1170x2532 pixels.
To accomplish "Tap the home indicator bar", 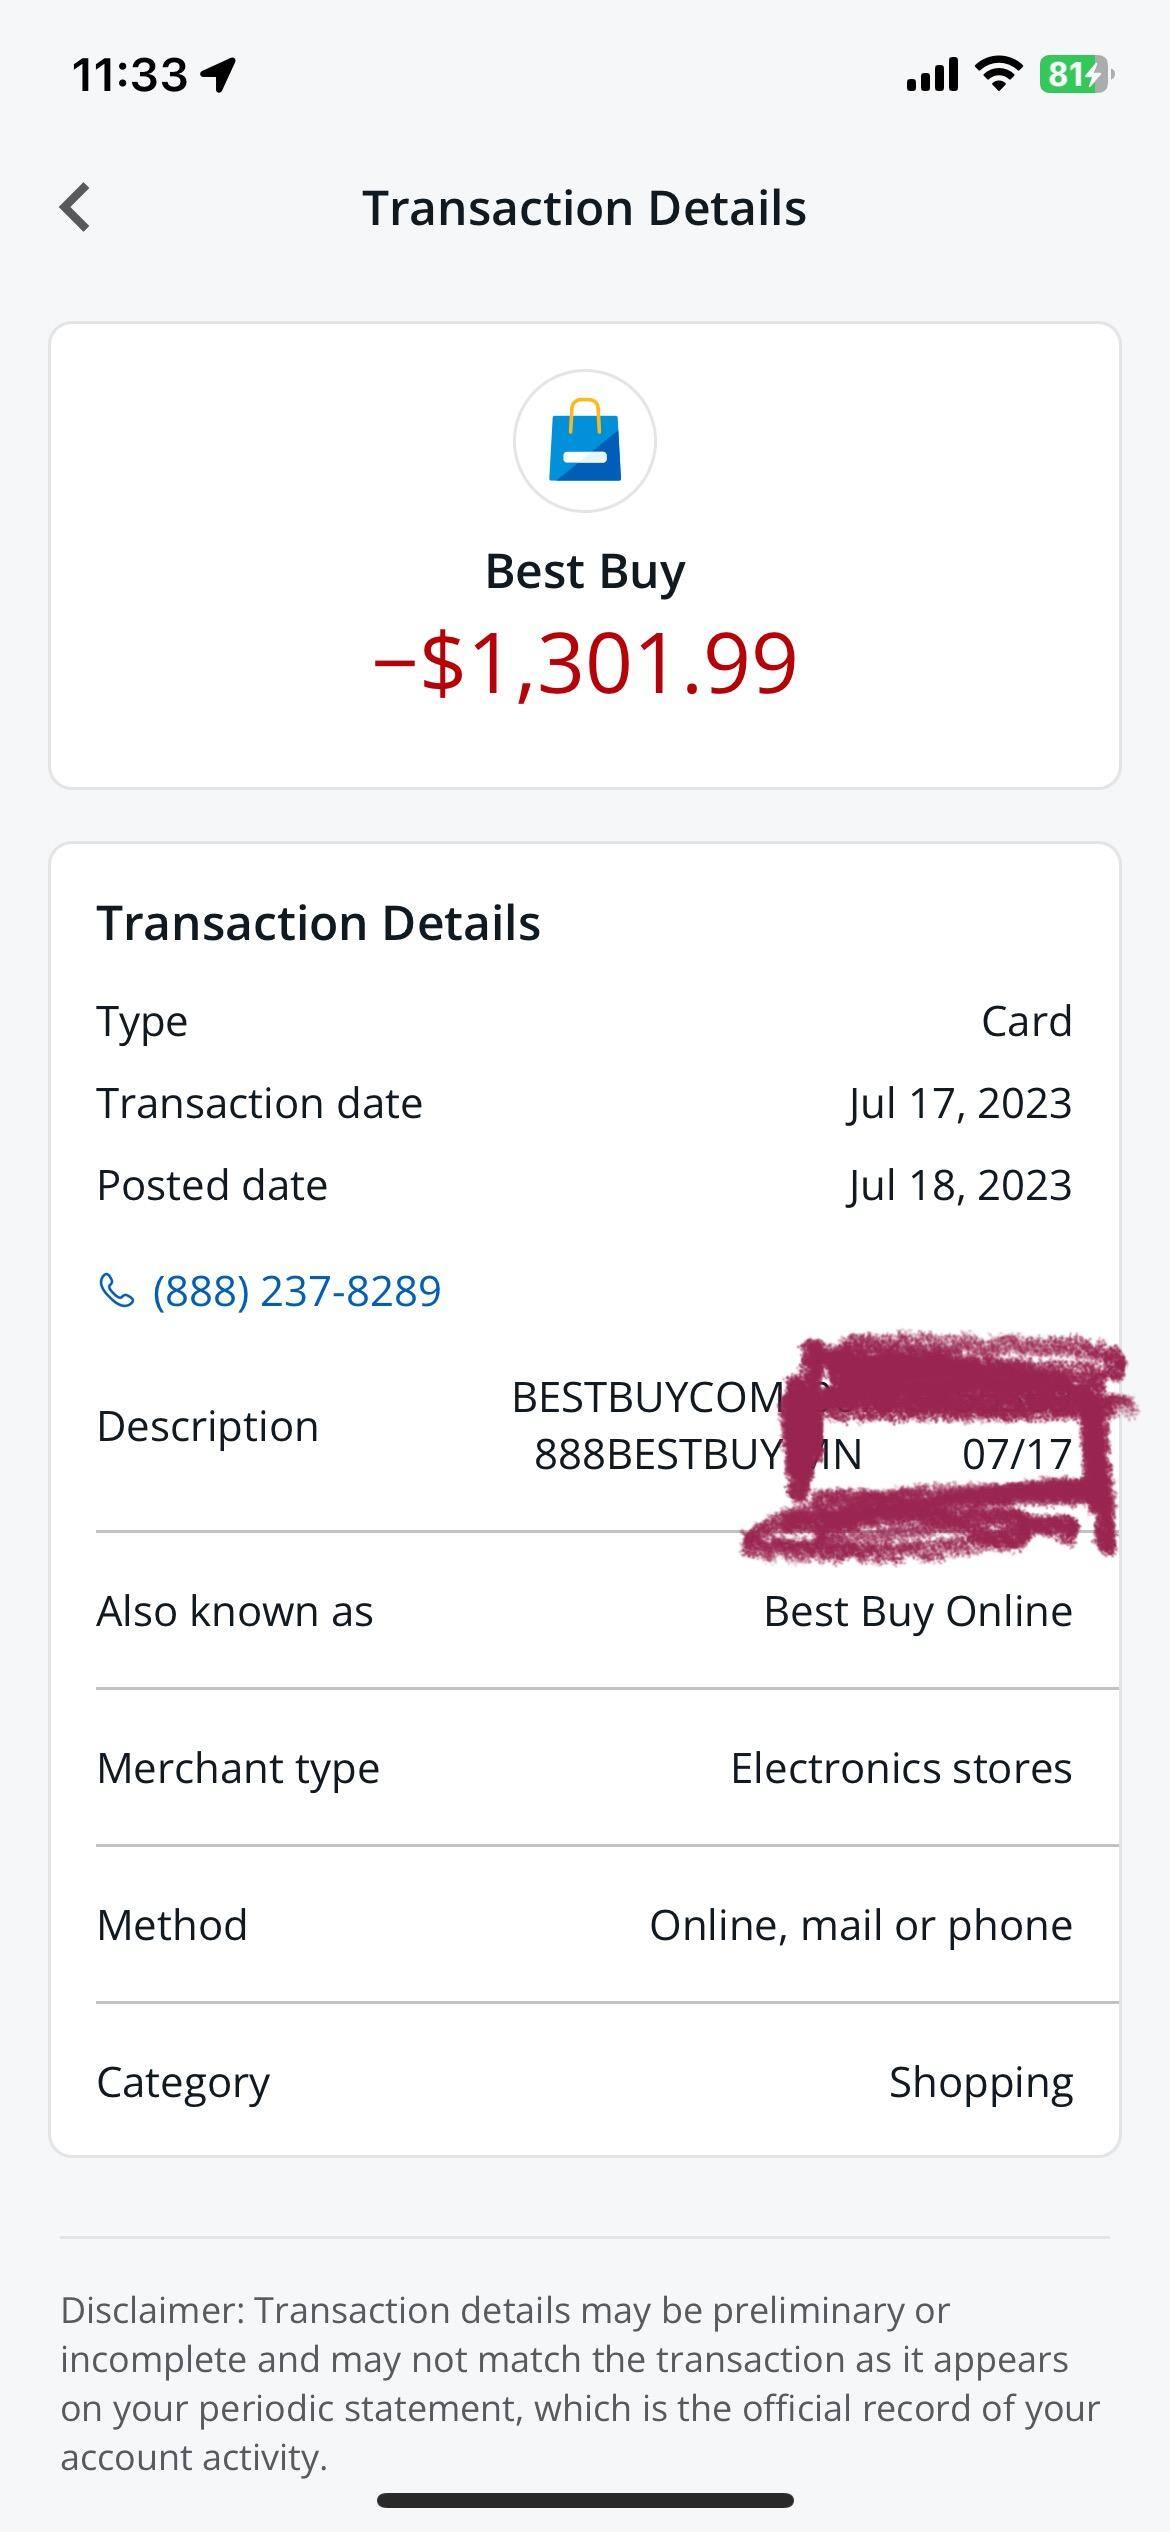I will pos(585,2500).
